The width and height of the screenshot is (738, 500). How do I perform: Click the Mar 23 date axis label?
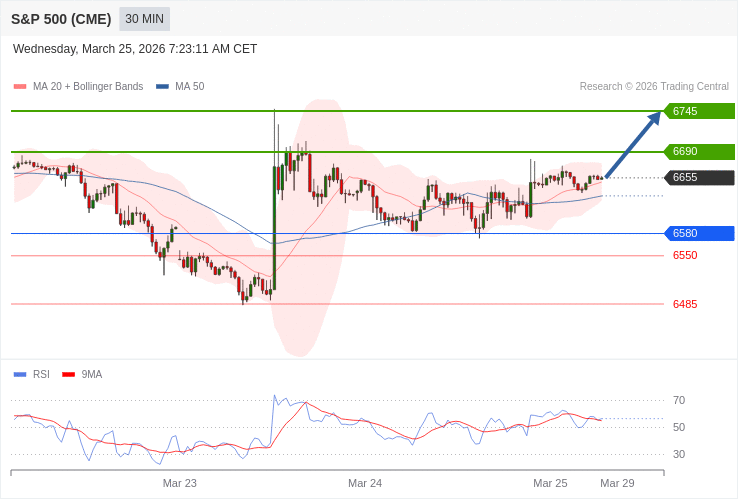tap(180, 483)
